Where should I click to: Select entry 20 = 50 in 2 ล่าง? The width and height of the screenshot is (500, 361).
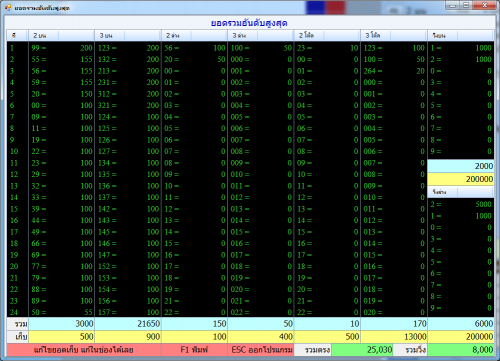[195, 59]
